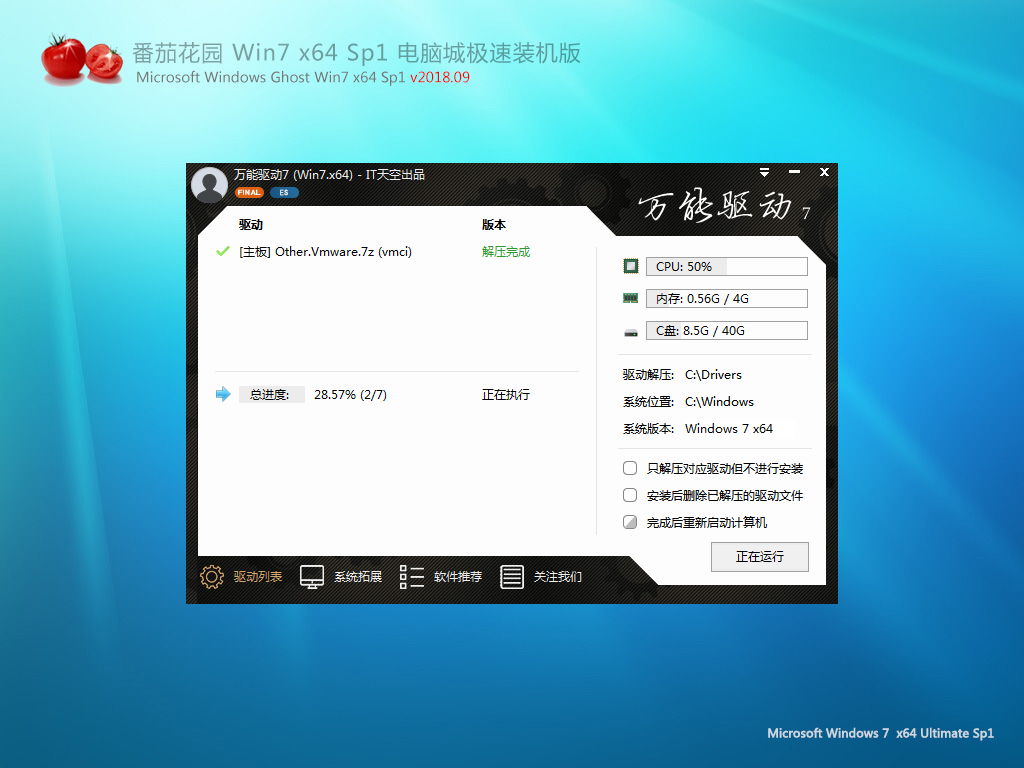This screenshot has height=768, width=1024.
Task: Click the green checkmark beside Other.Vmware.7z
Action: tap(223, 251)
